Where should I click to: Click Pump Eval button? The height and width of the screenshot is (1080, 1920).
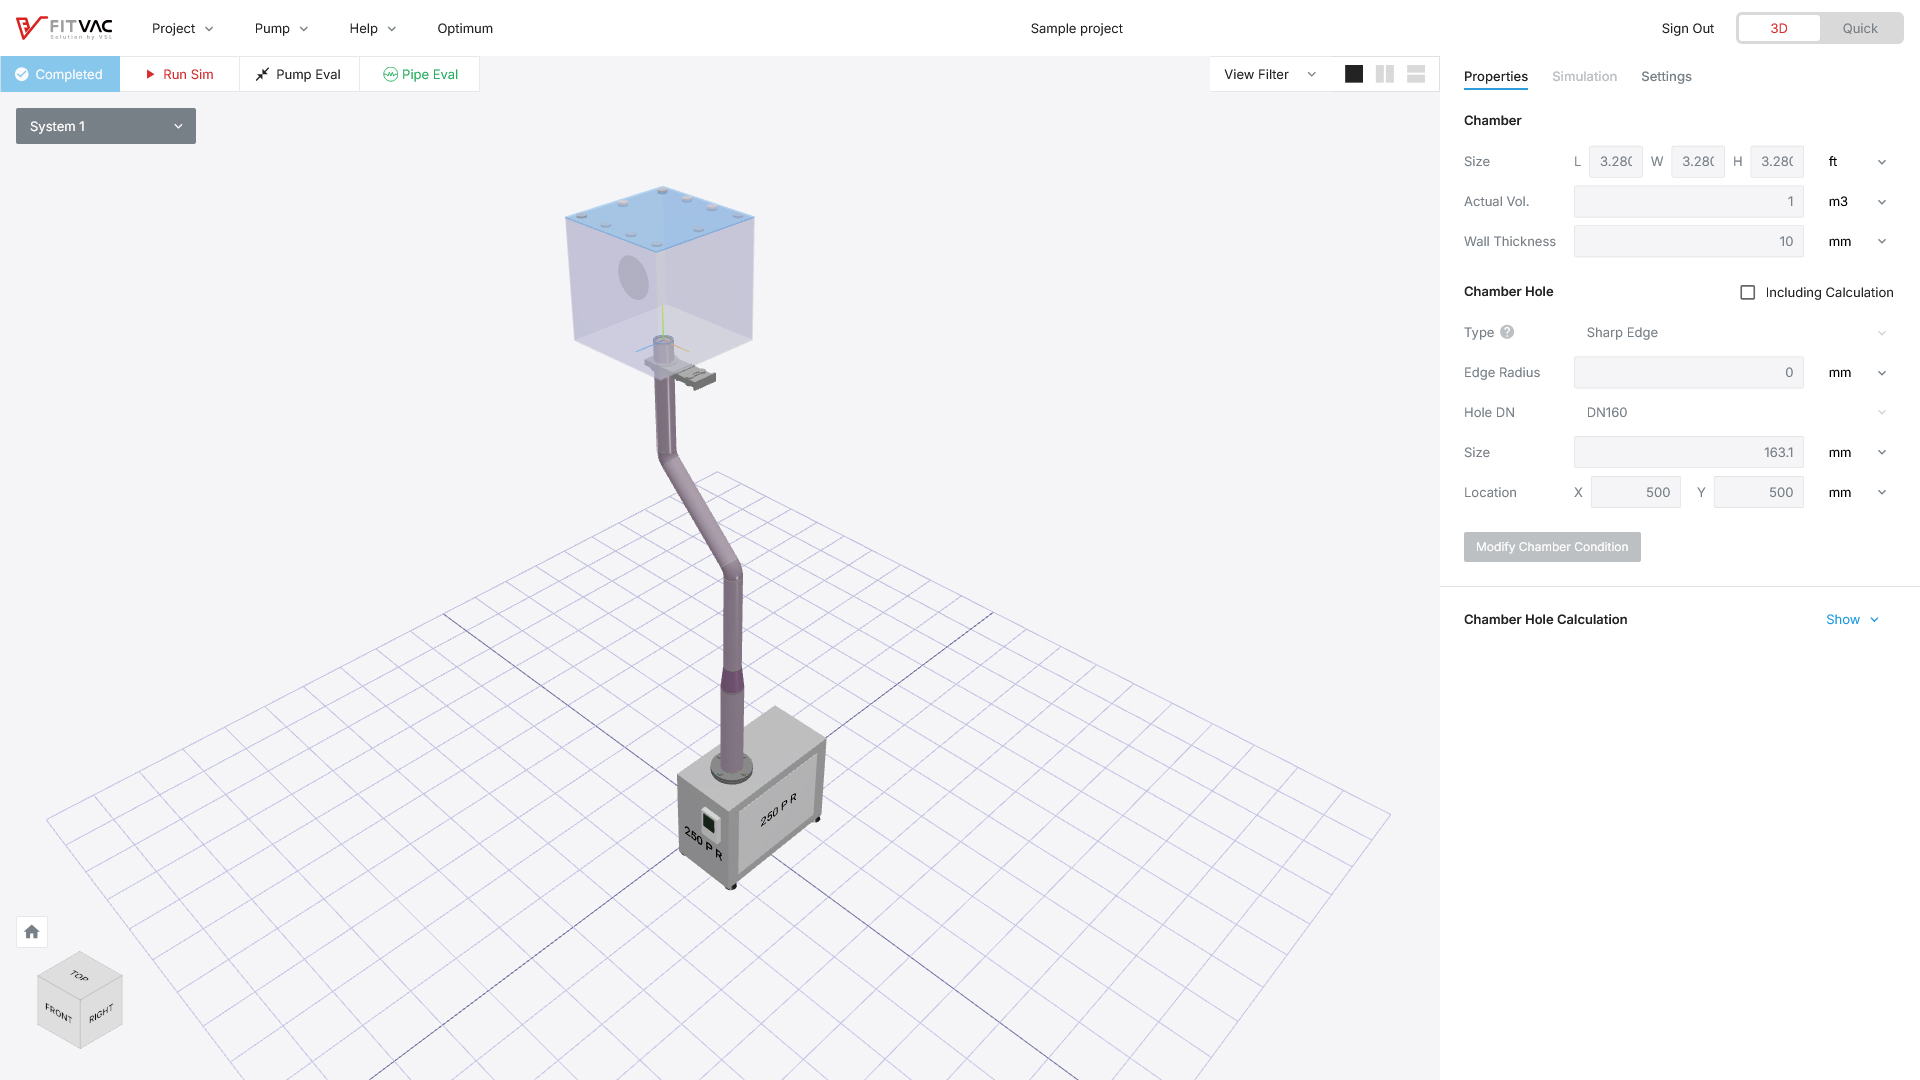[x=299, y=74]
